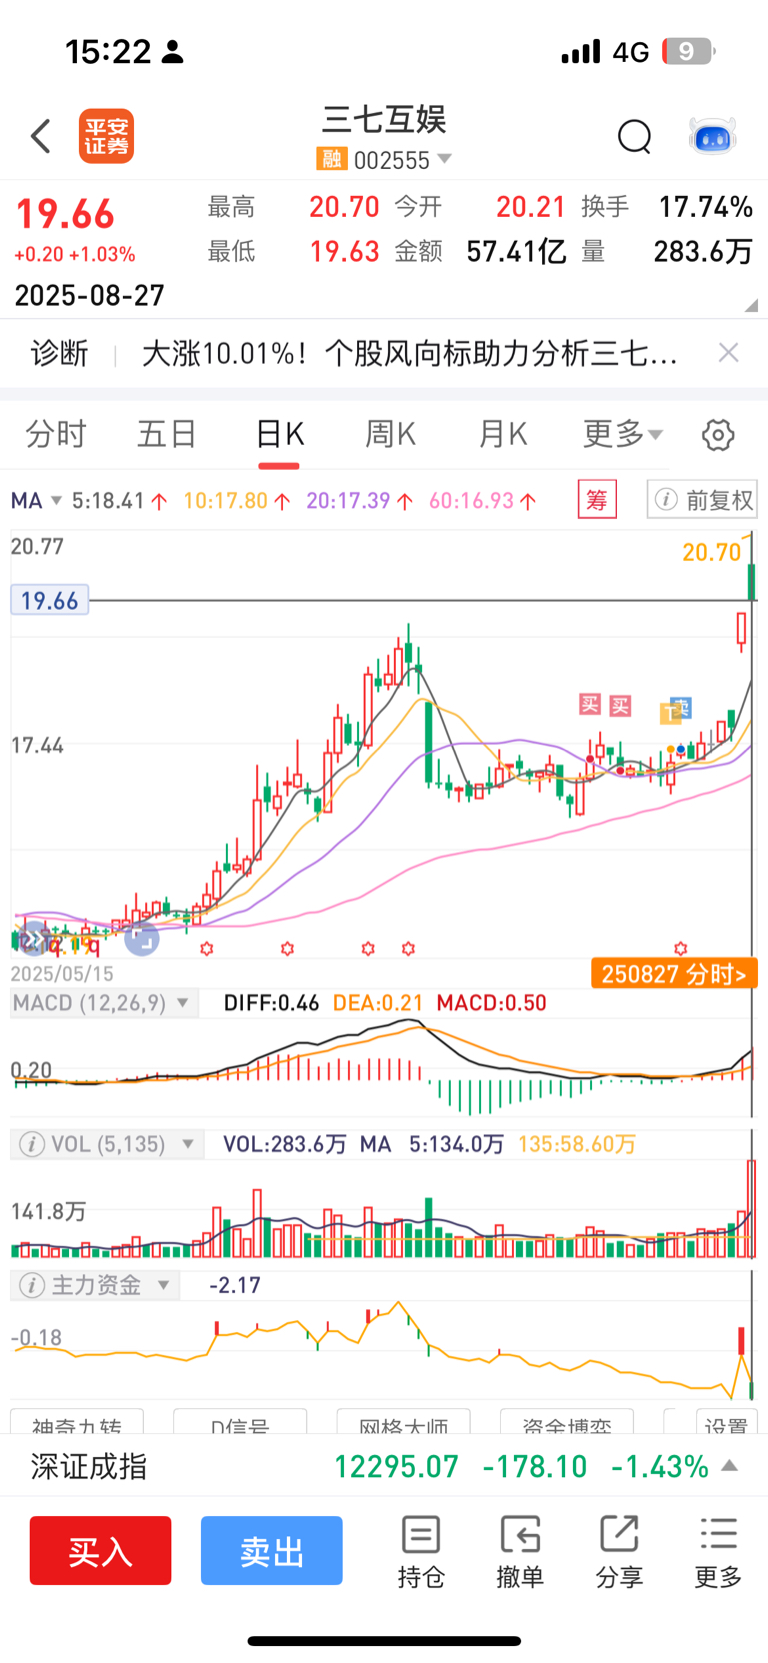The height and width of the screenshot is (1663, 768).
Task: Tap the 19.66 price label on chart
Action: pyautogui.click(x=49, y=600)
